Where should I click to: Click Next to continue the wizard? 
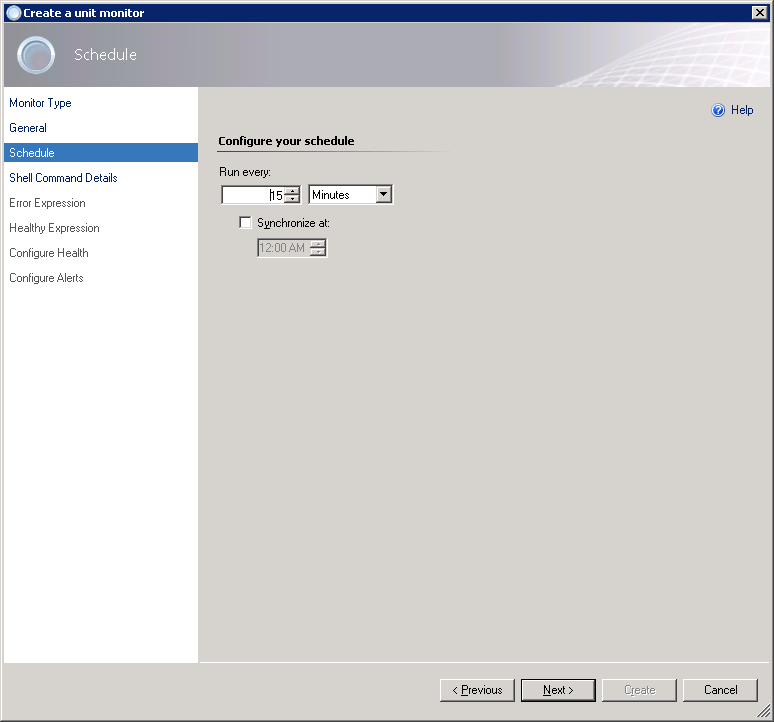558,690
